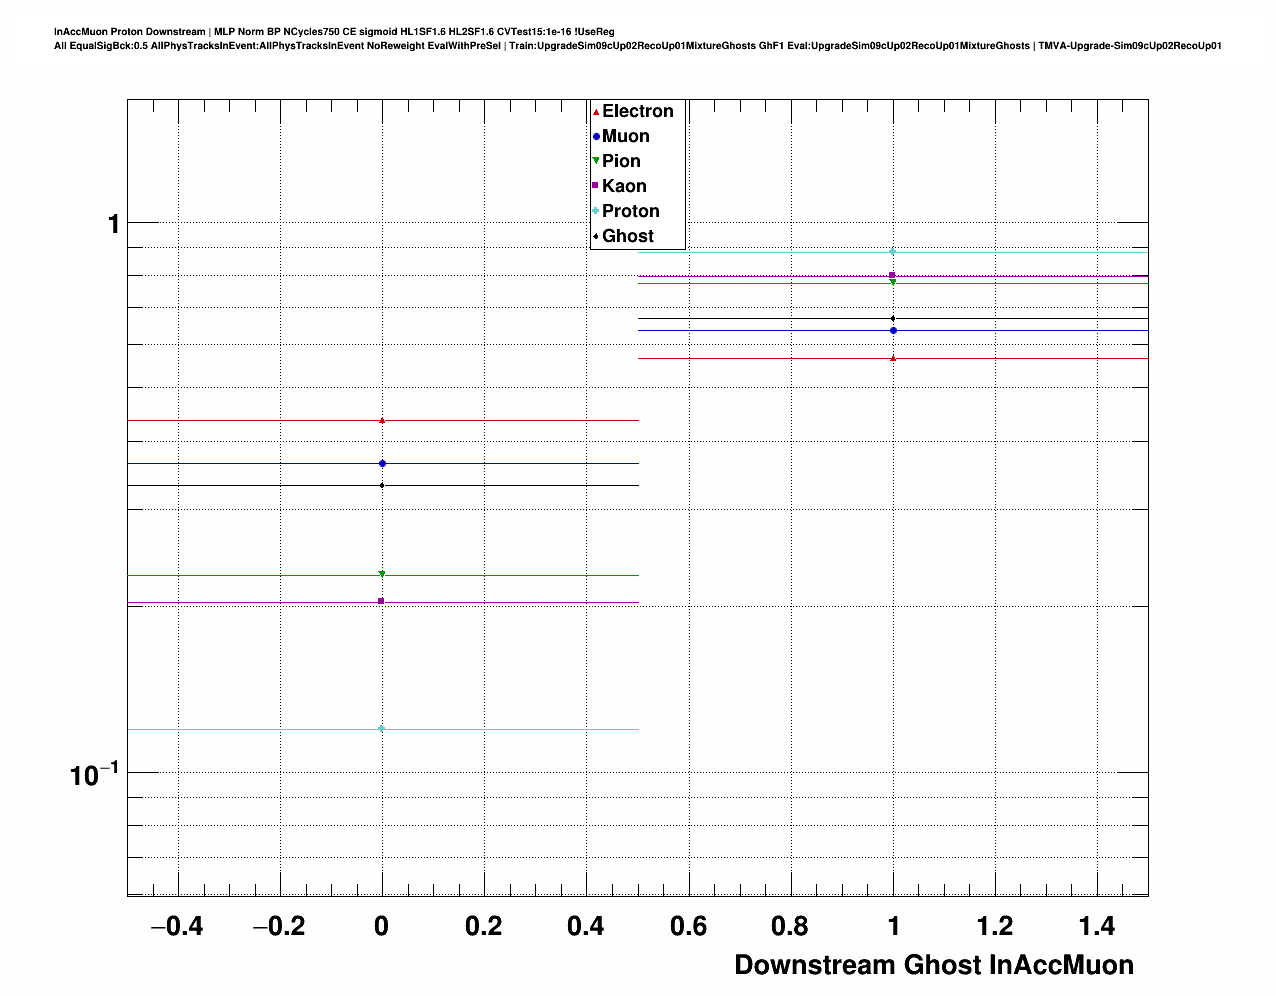Click the y-axis label '10⁻¹'
Image resolution: width=1276 pixels, height=996 pixels.
point(94,773)
